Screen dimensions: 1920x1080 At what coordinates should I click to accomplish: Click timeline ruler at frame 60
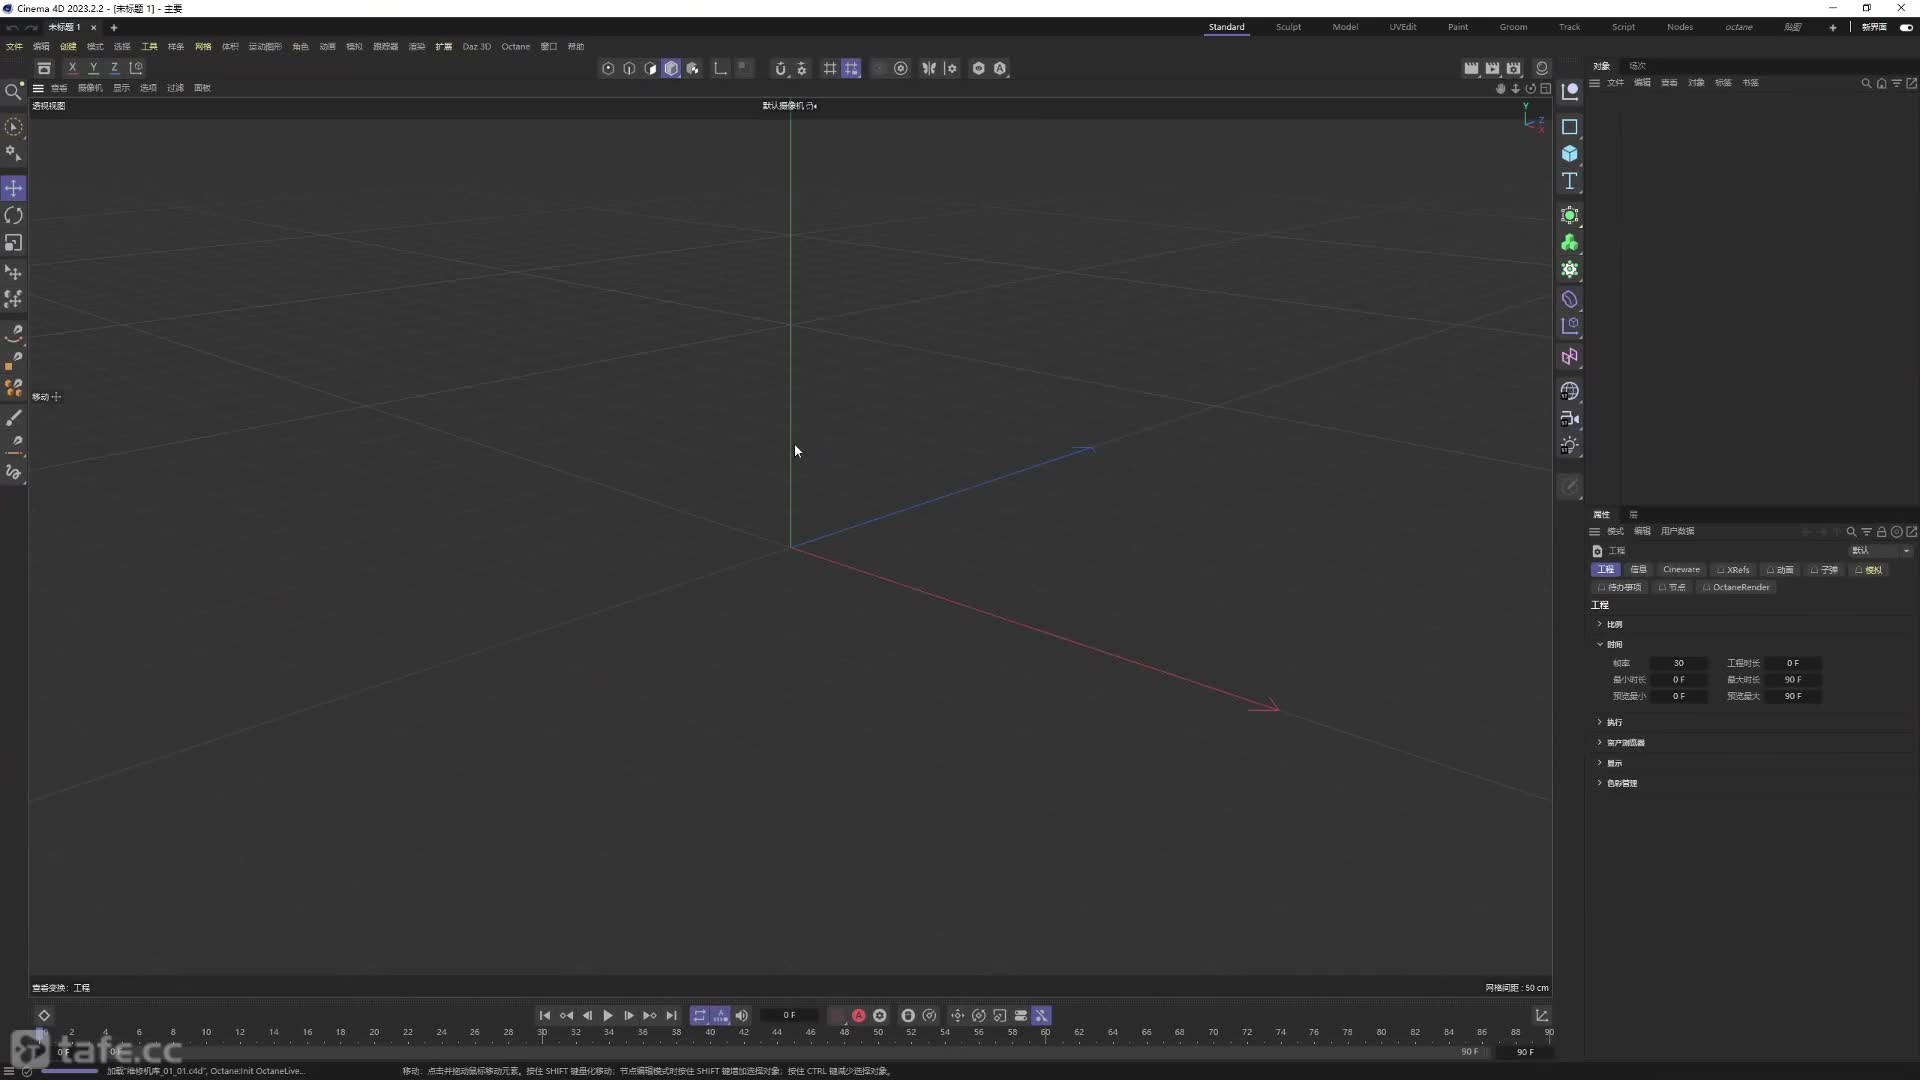tap(1045, 1033)
